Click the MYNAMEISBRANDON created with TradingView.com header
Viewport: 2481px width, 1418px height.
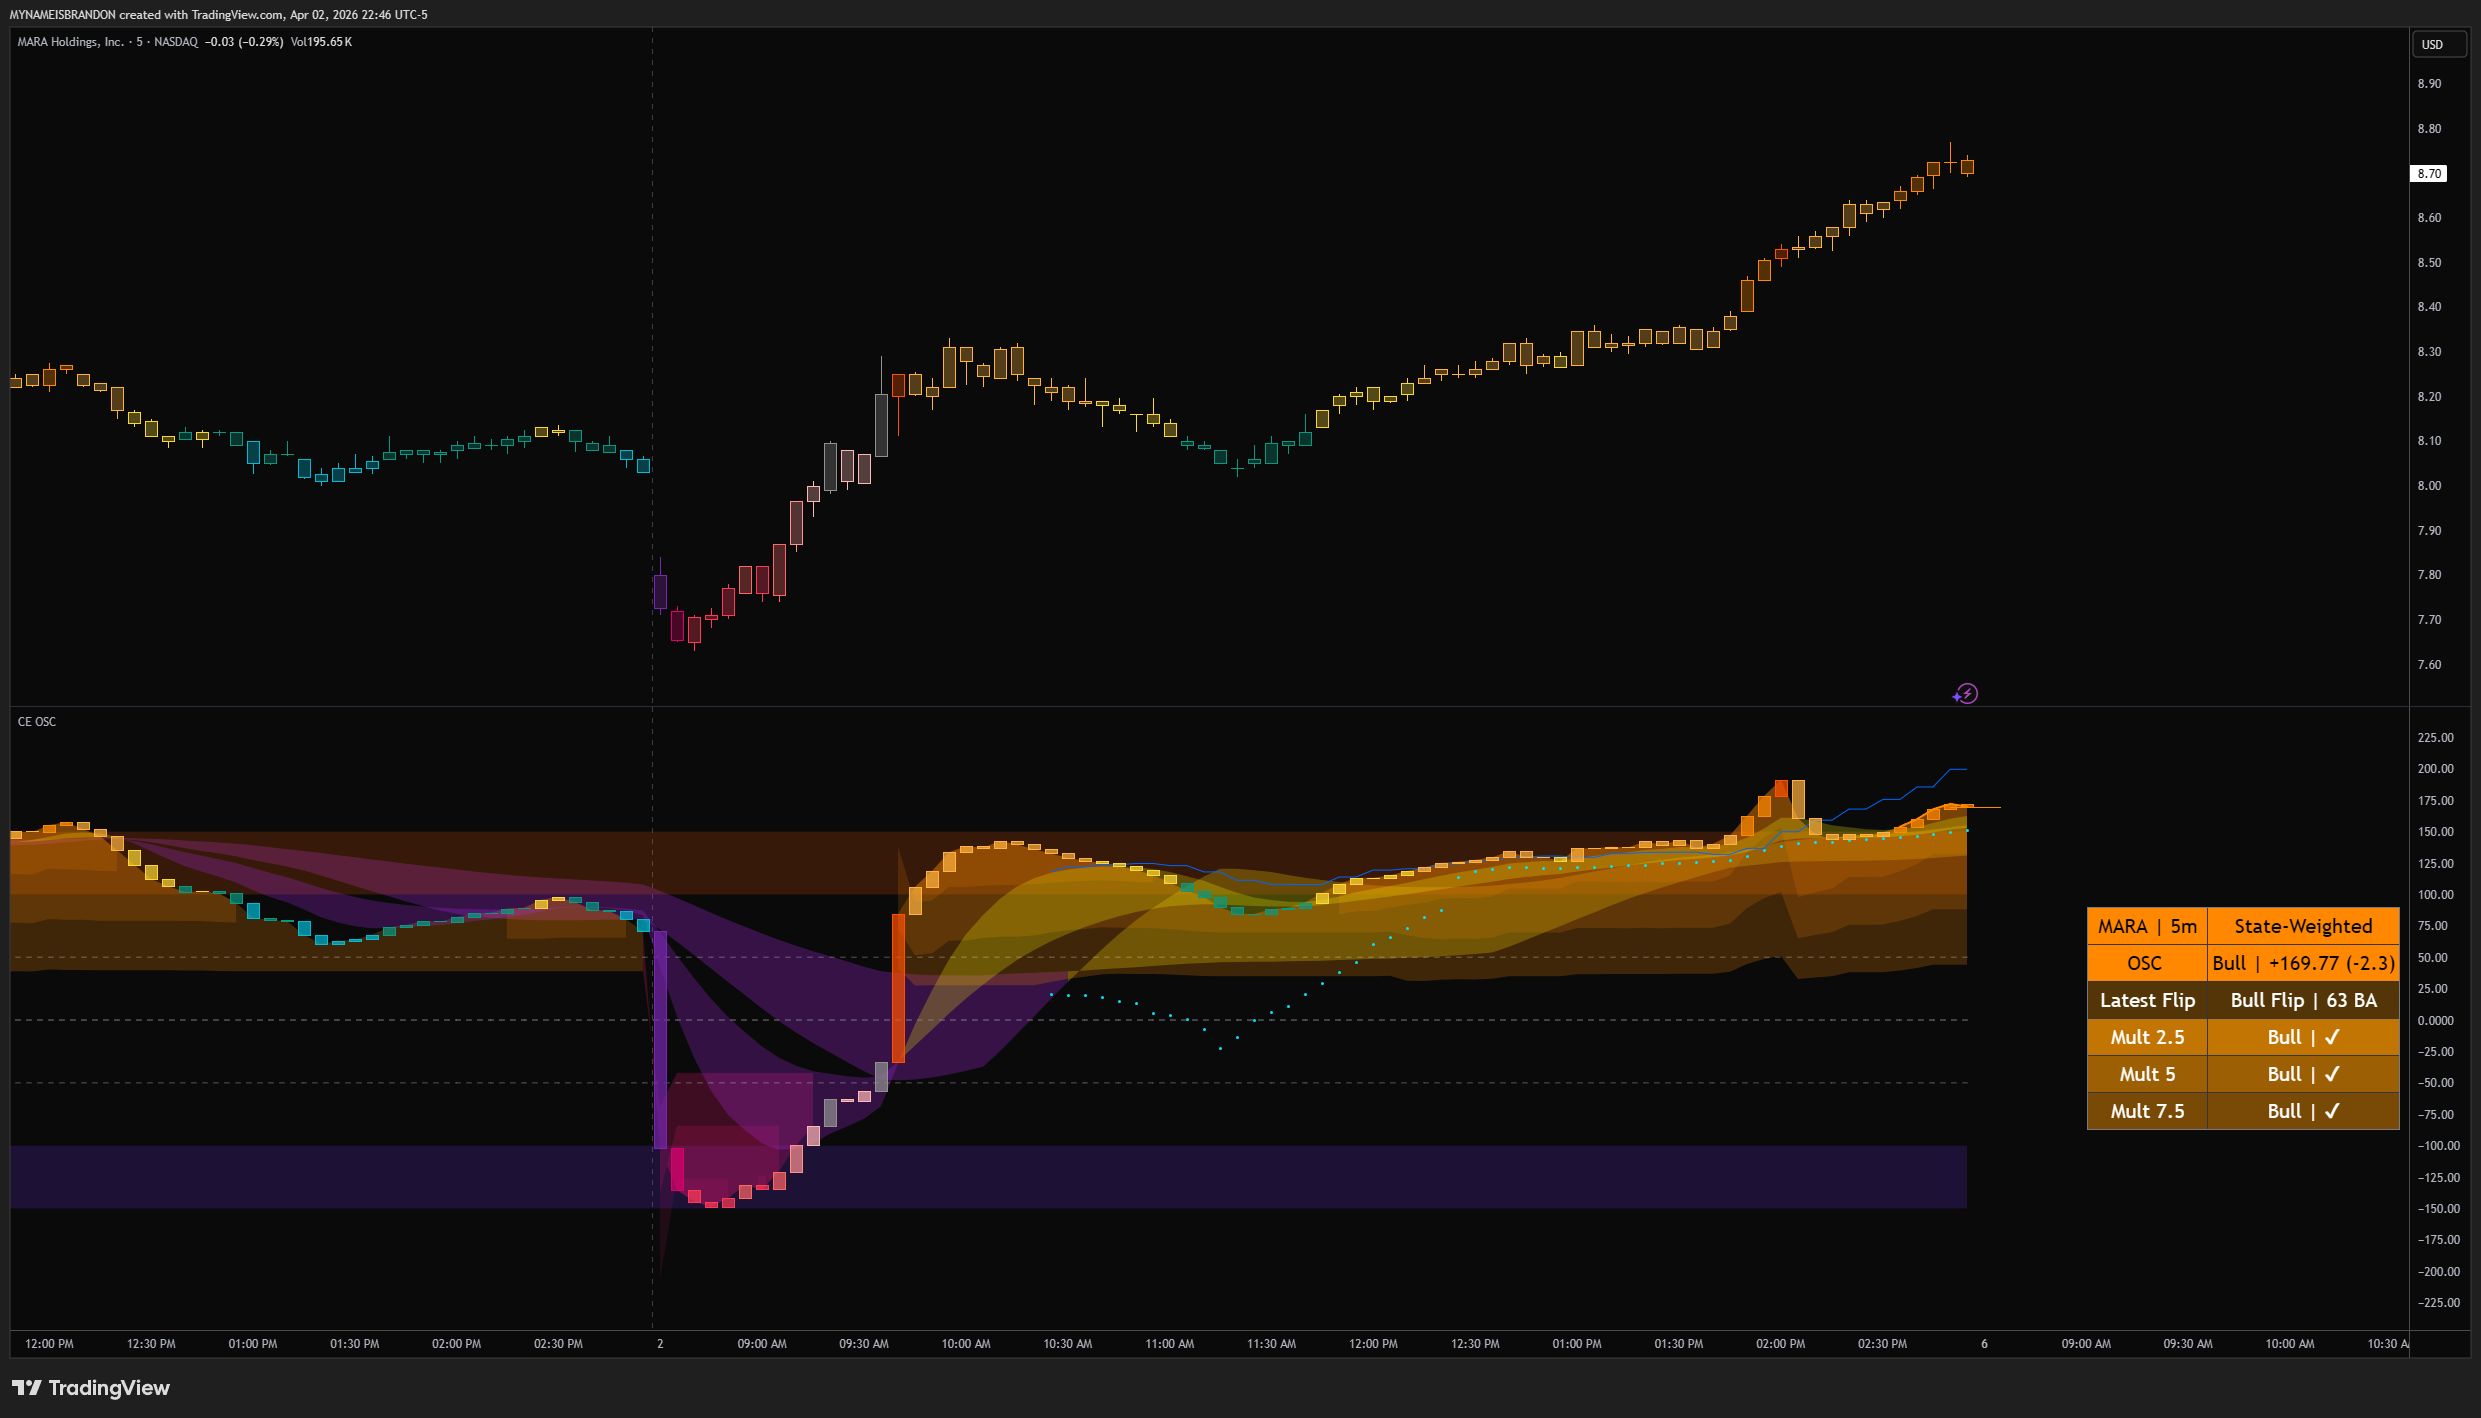pos(218,15)
